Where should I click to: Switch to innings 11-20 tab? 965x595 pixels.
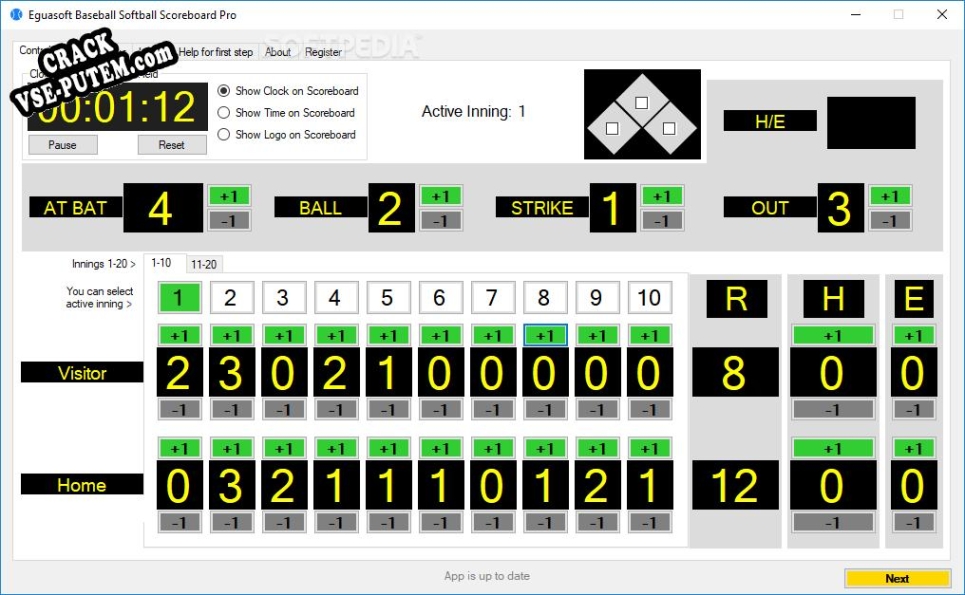click(x=204, y=264)
